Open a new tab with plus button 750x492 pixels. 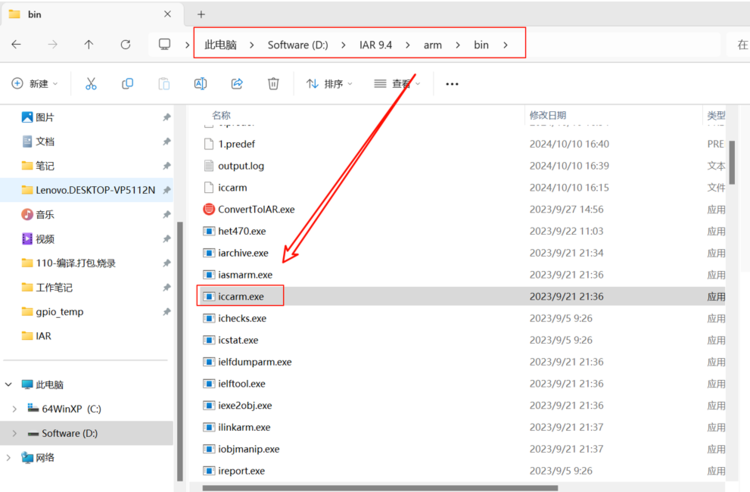pos(201,14)
